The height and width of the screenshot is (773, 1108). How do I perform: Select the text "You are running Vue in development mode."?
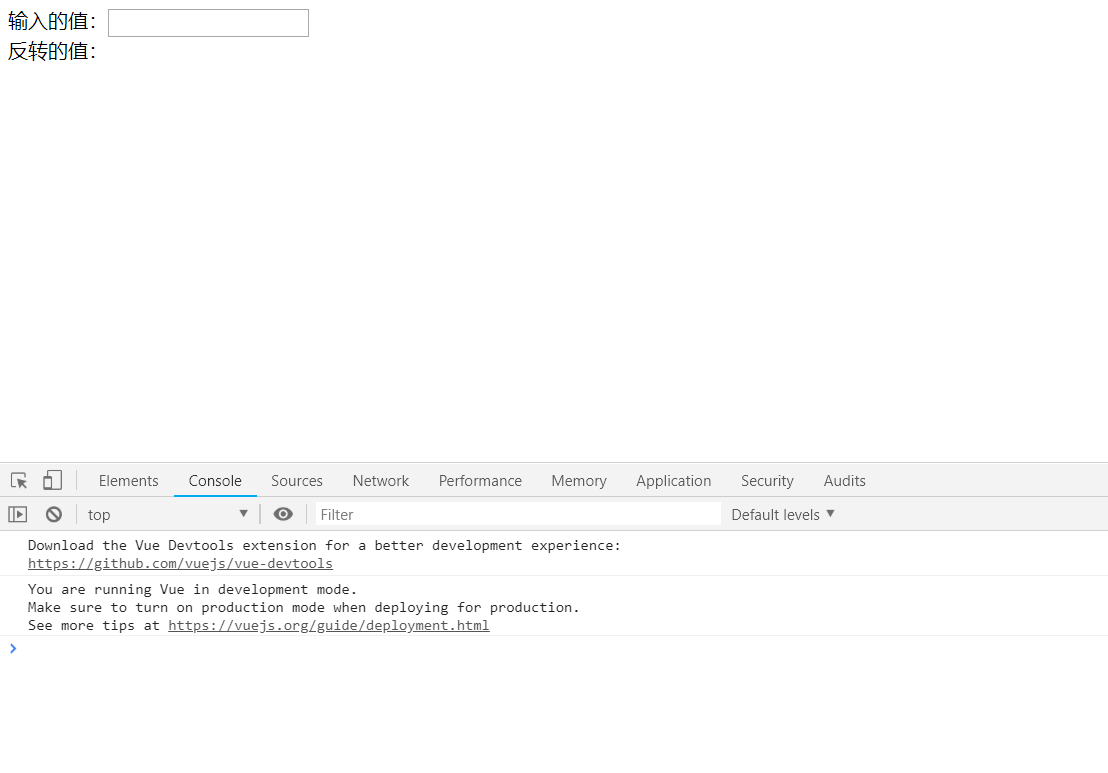pos(192,589)
